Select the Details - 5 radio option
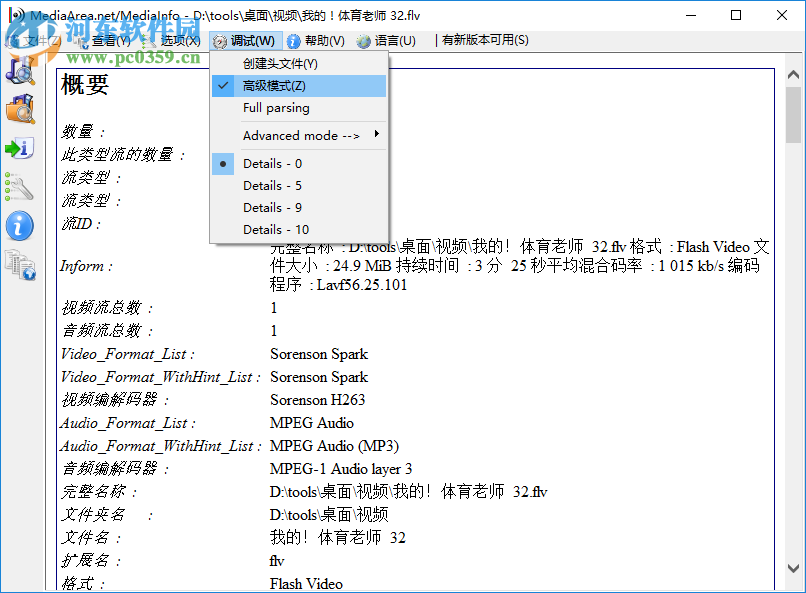Image resolution: width=806 pixels, height=593 pixels. (x=272, y=185)
